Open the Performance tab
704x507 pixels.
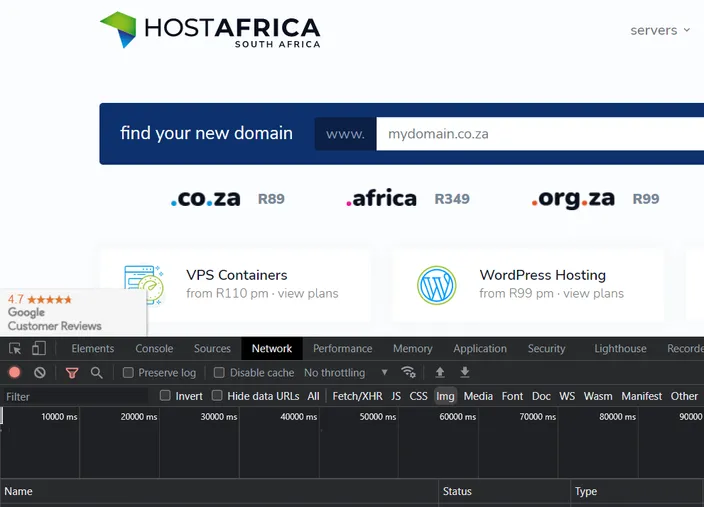pyautogui.click(x=343, y=348)
